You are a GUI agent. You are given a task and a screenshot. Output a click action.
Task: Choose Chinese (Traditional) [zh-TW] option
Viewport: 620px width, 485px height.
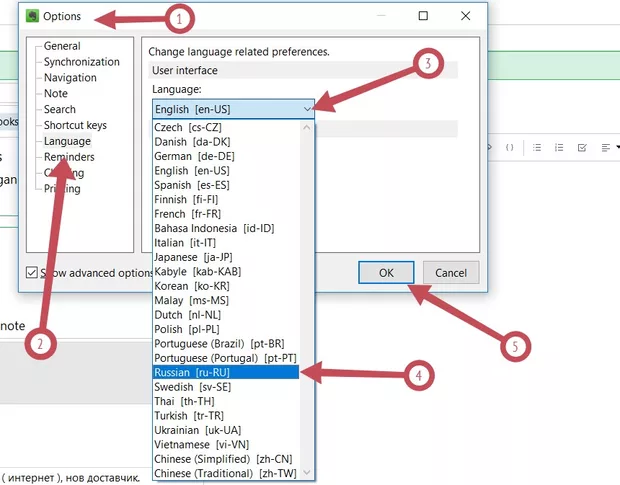226,473
